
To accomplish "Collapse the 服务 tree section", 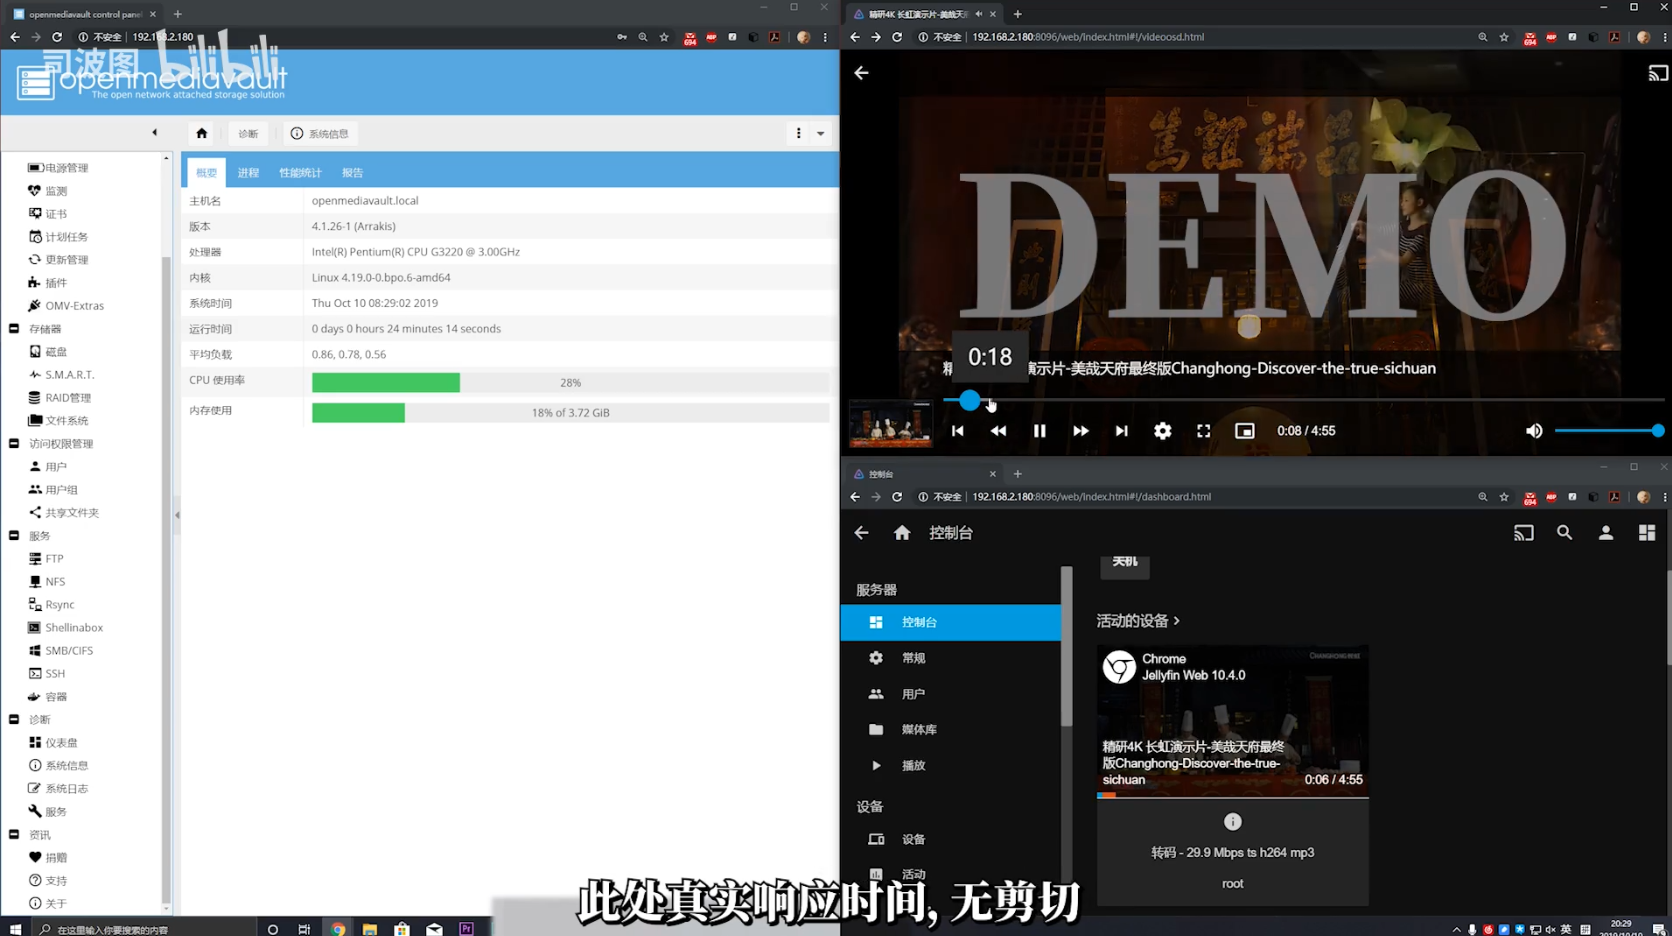I will coord(14,536).
